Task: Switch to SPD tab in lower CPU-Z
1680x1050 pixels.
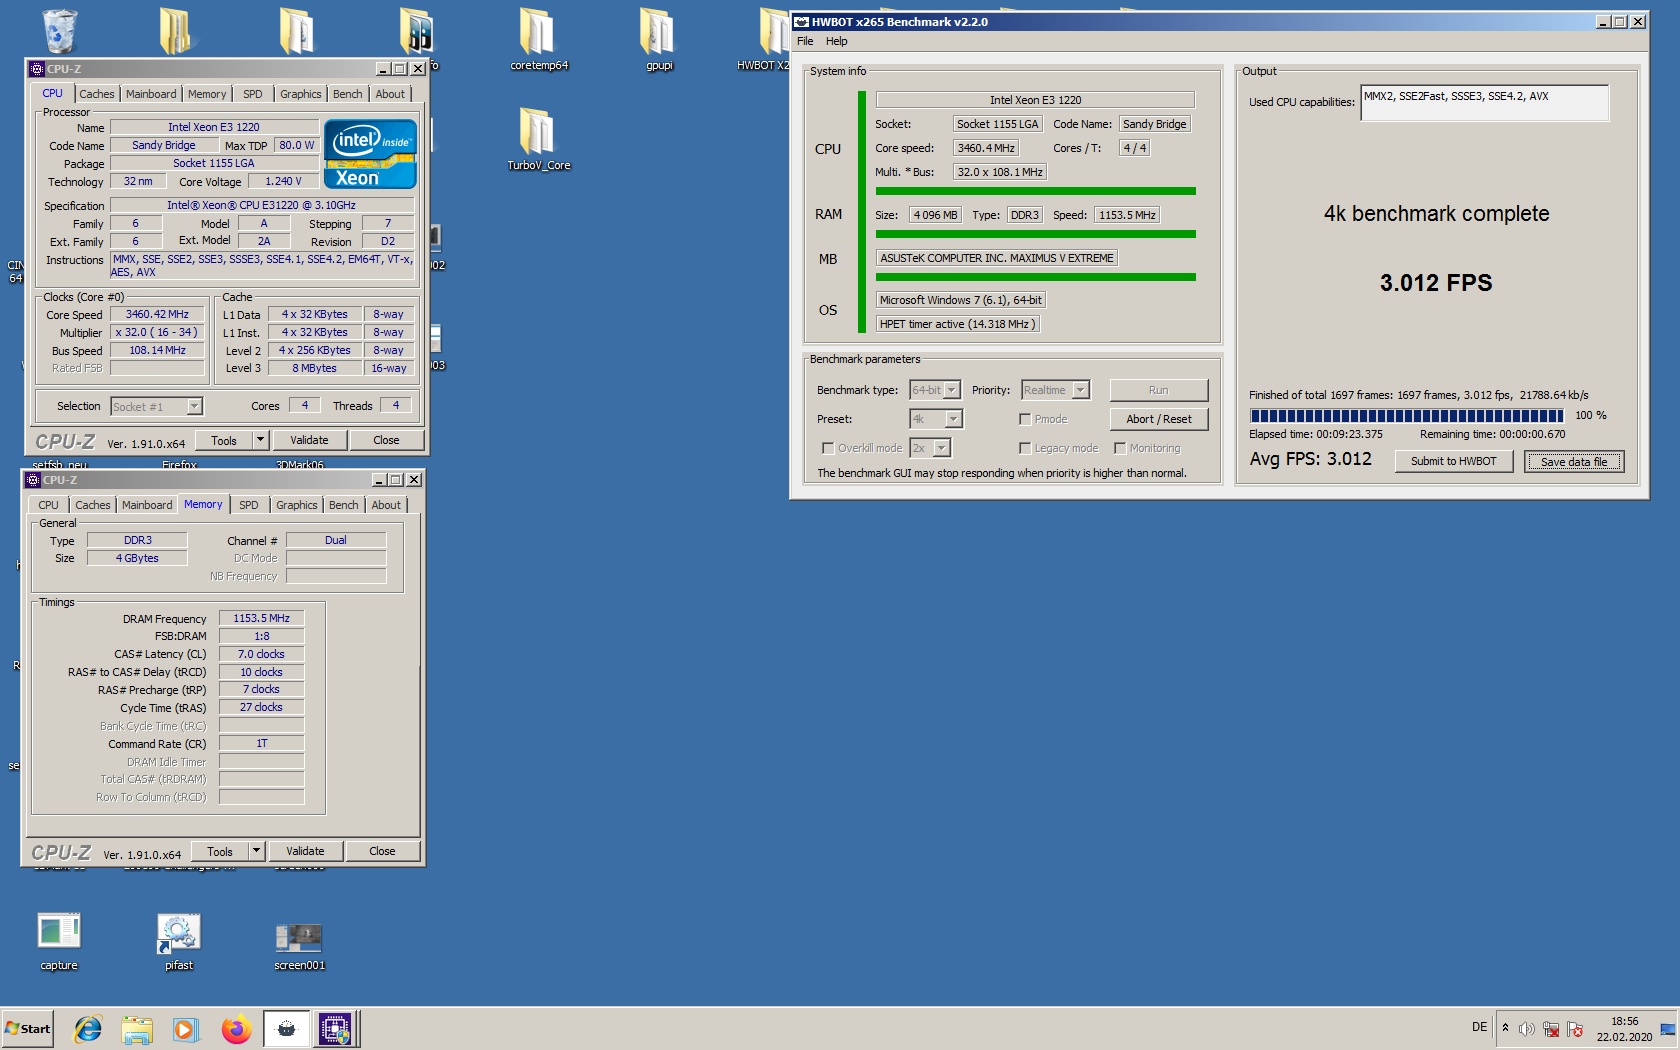Action: point(249,505)
